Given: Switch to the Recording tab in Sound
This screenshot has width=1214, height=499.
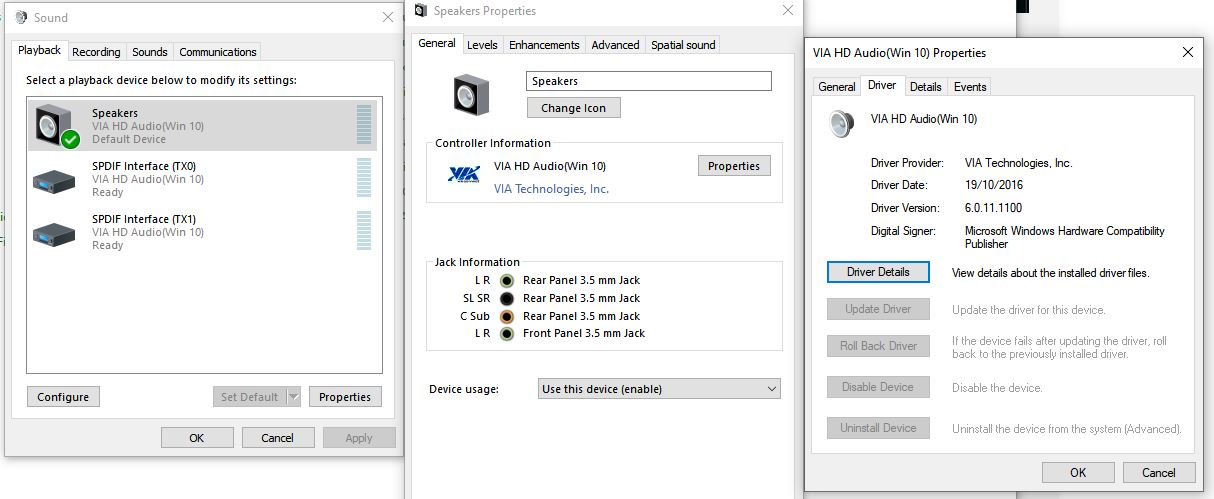Looking at the screenshot, I should pos(96,52).
